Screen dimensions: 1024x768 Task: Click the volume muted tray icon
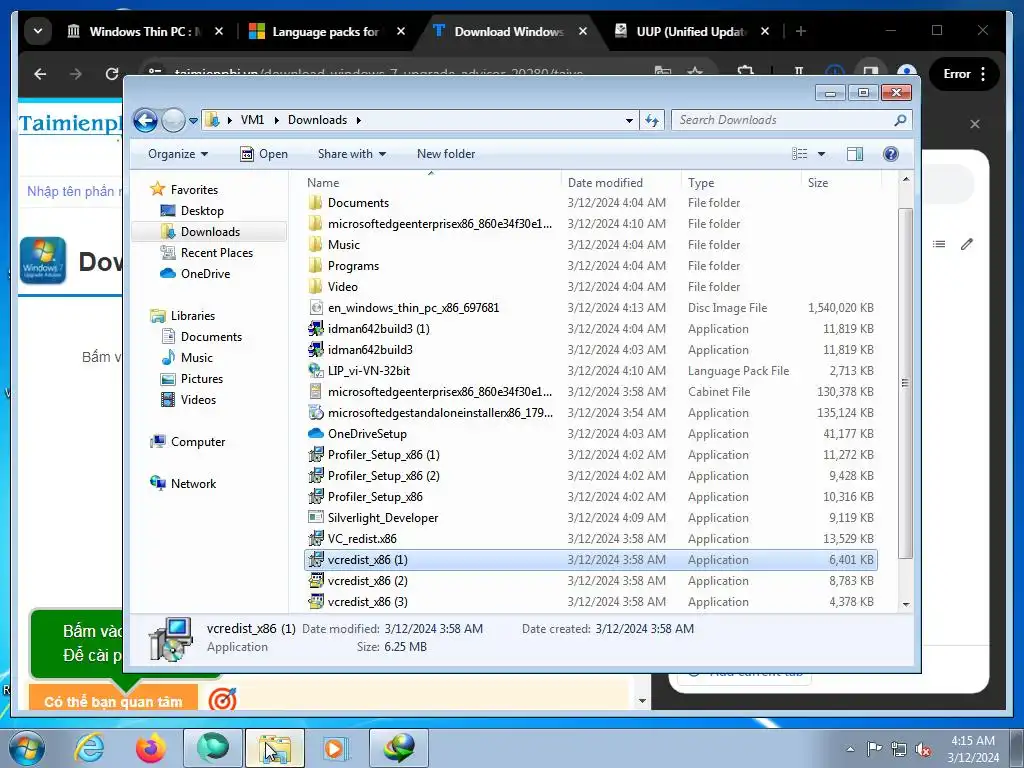tap(923, 750)
